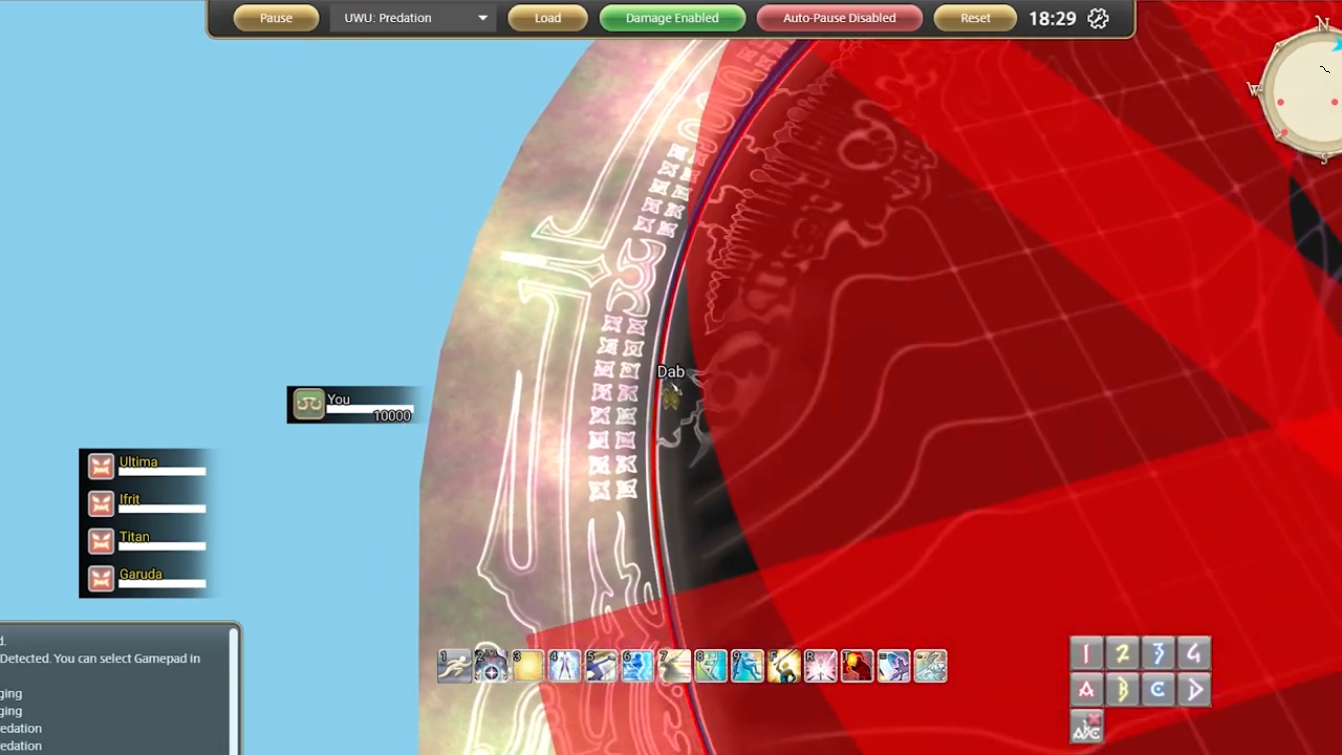Activate hotbar slot 5 skill
This screenshot has width=1342, height=755.
[x=601, y=666]
